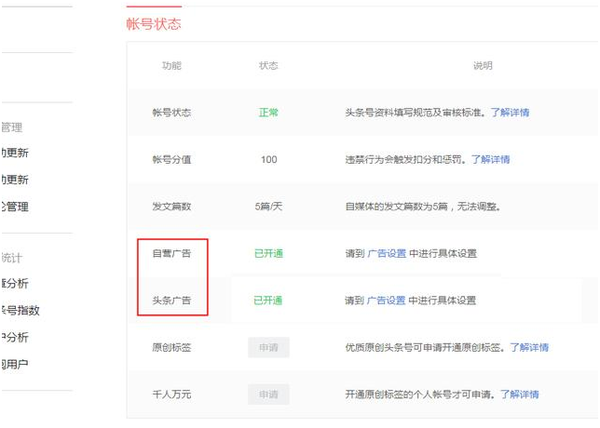Viewport: 600px width, 428px height.
Task: Follow 了解详情 link in 原创标签 row
Action: tap(529, 348)
